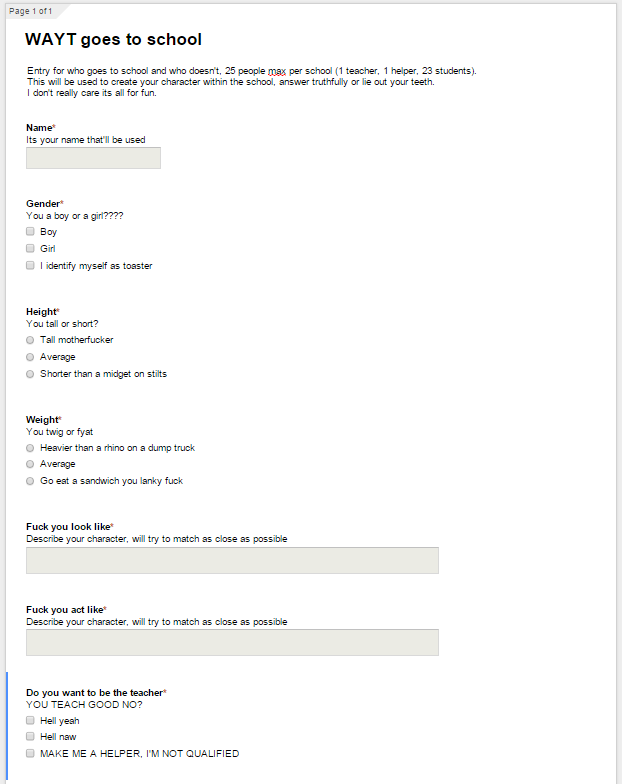Click the form description paragraph text
Viewport: 622px width, 784px height.
click(252, 82)
